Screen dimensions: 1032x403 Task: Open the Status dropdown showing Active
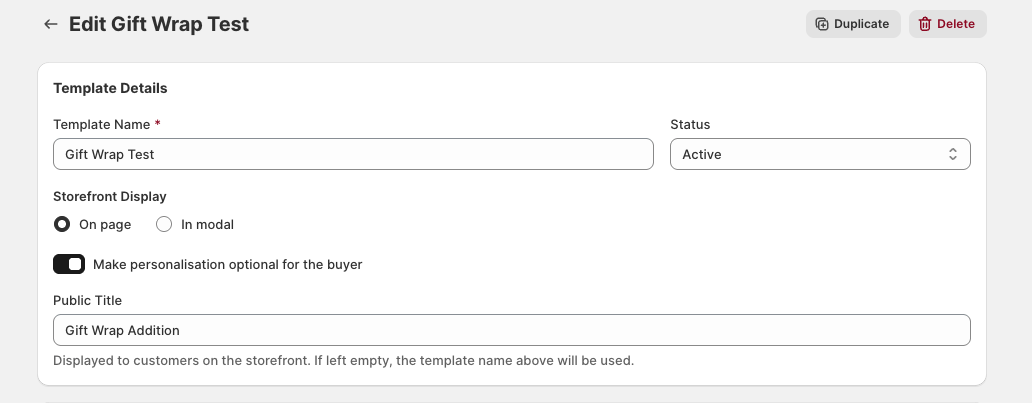point(820,154)
